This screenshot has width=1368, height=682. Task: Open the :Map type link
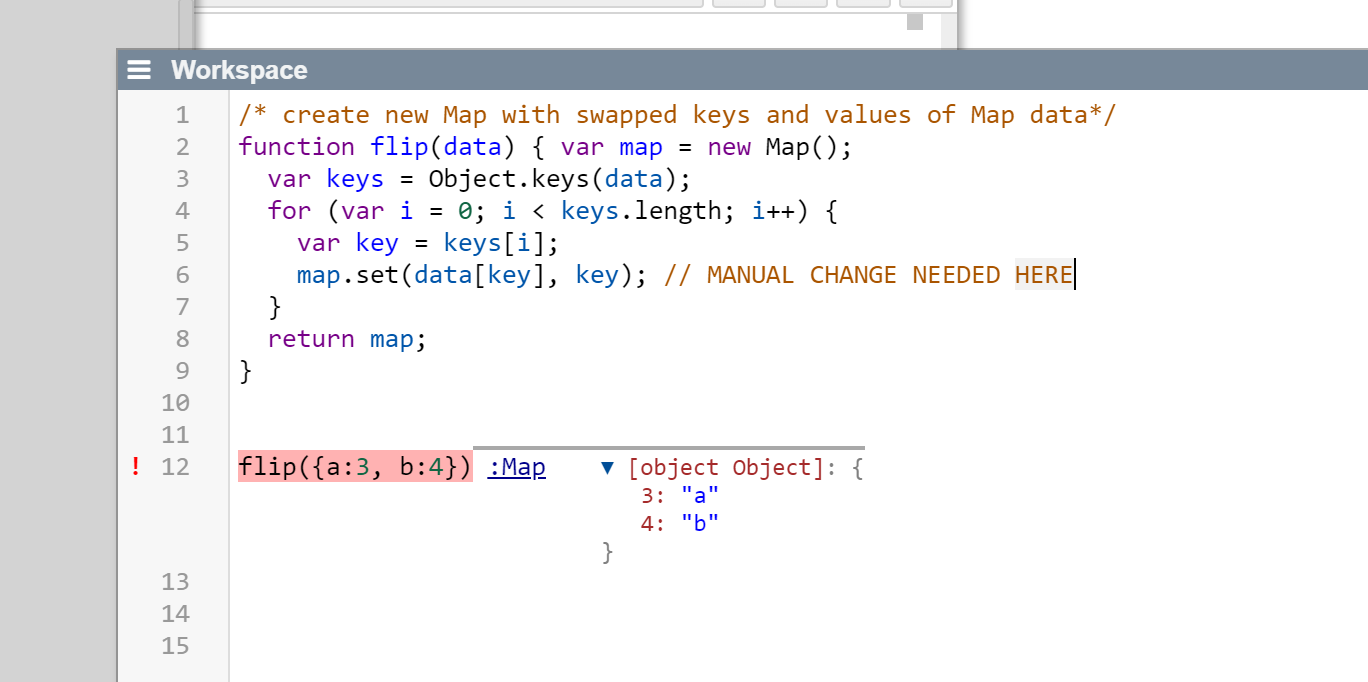click(516, 467)
